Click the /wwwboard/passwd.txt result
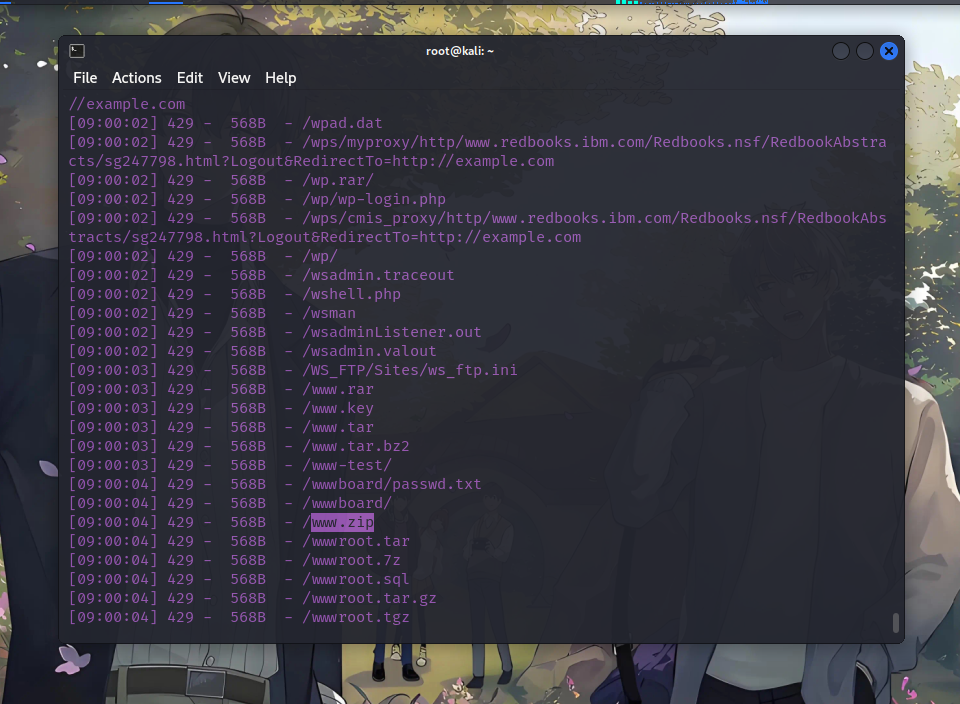The image size is (960, 704). (x=392, y=484)
